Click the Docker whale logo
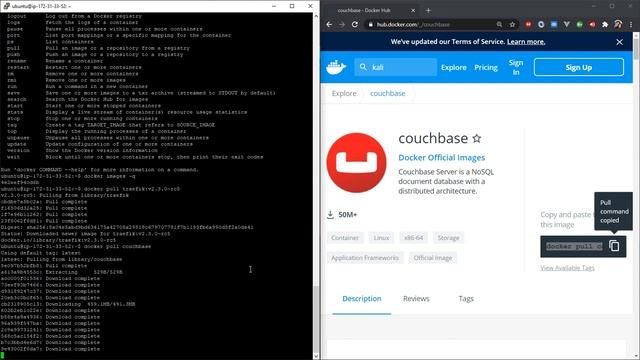This screenshot has height=360, width=640. coord(336,67)
